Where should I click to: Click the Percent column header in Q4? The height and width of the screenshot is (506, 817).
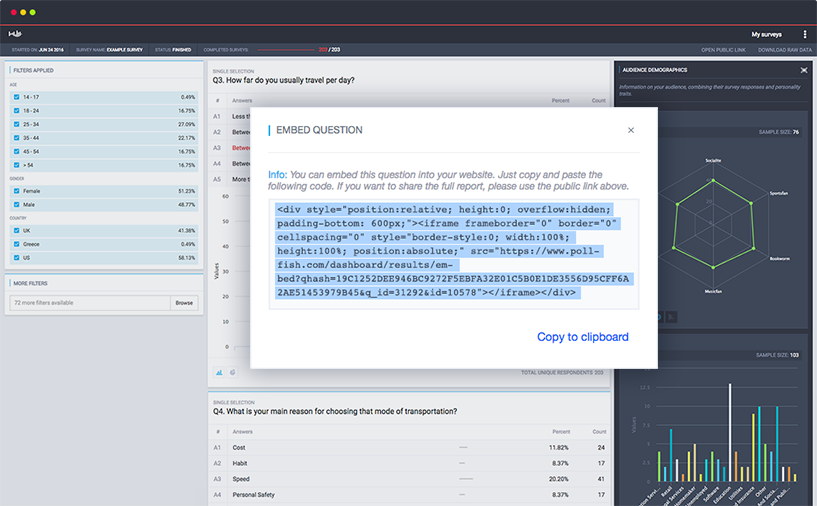(561, 431)
